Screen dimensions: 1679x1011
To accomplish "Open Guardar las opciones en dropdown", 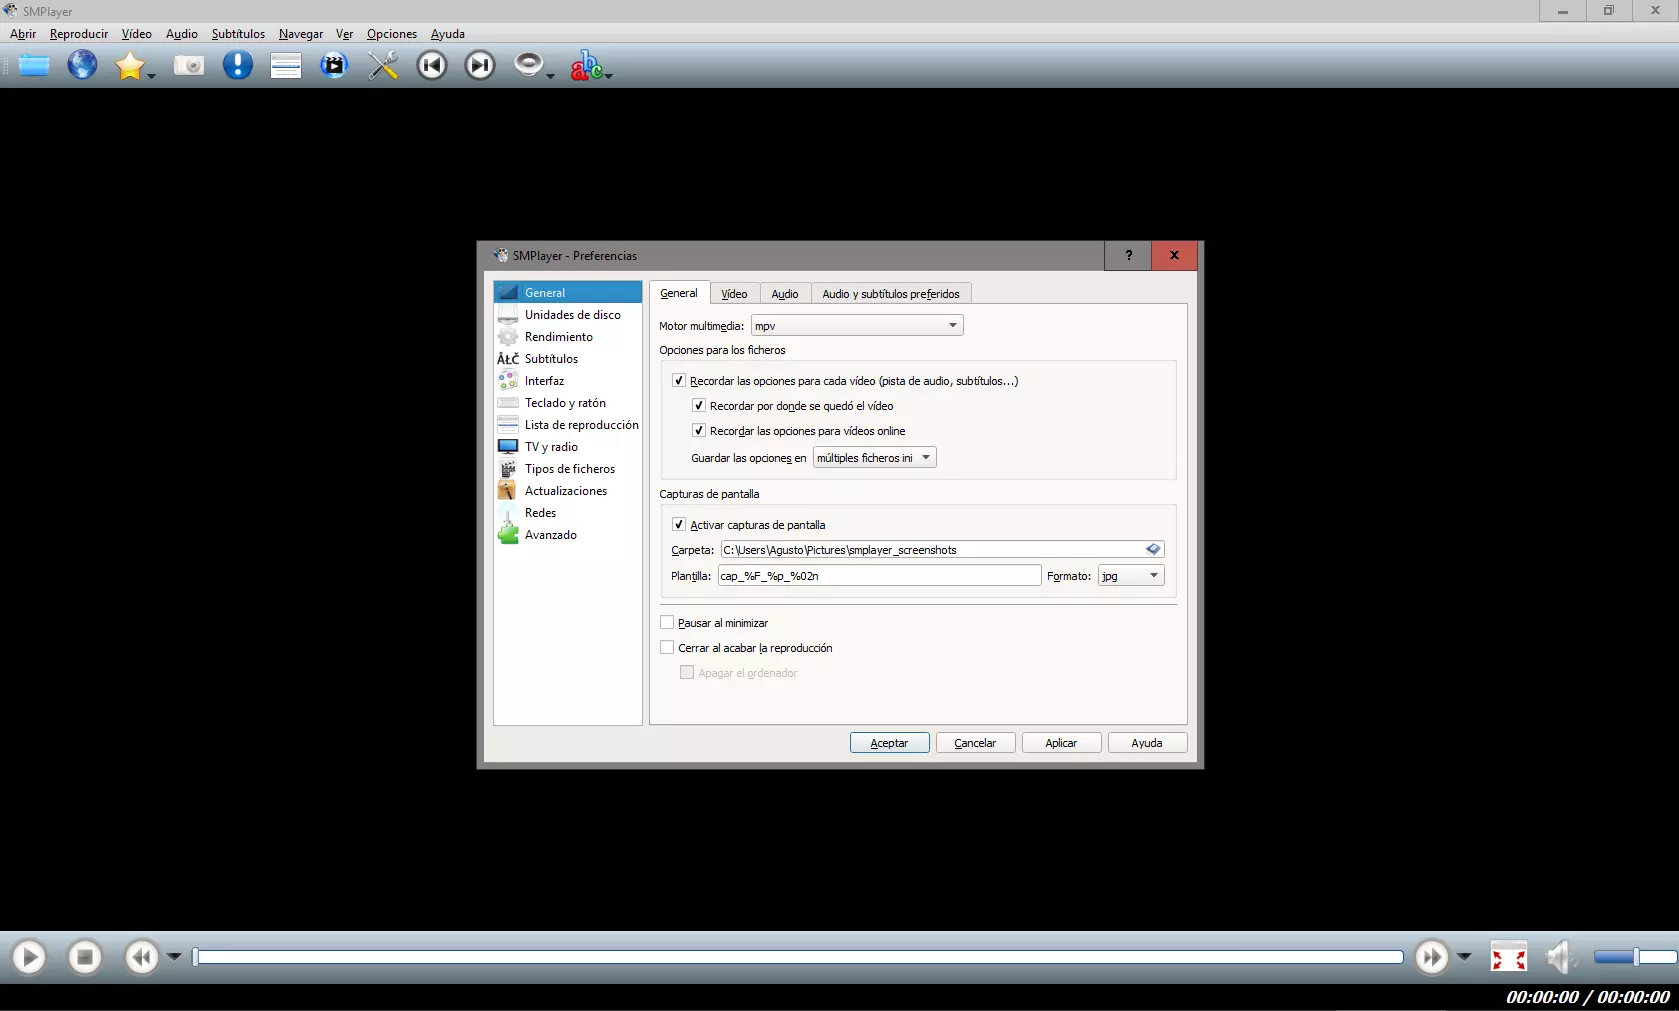I will (874, 458).
